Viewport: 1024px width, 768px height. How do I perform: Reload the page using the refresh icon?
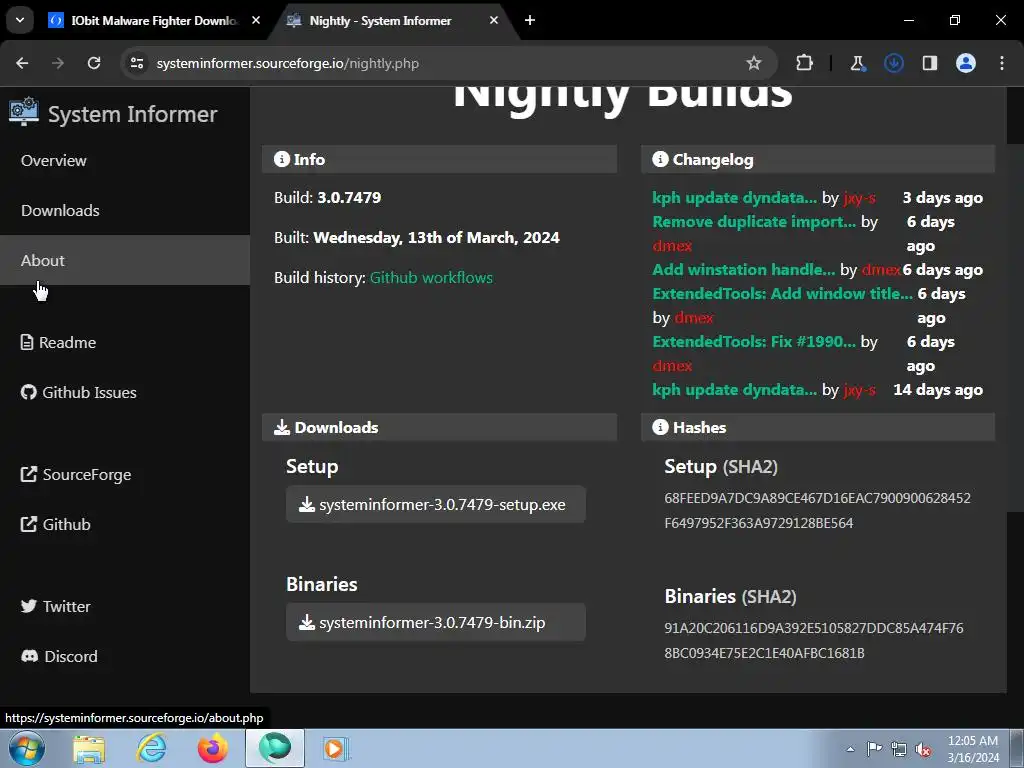pos(94,63)
